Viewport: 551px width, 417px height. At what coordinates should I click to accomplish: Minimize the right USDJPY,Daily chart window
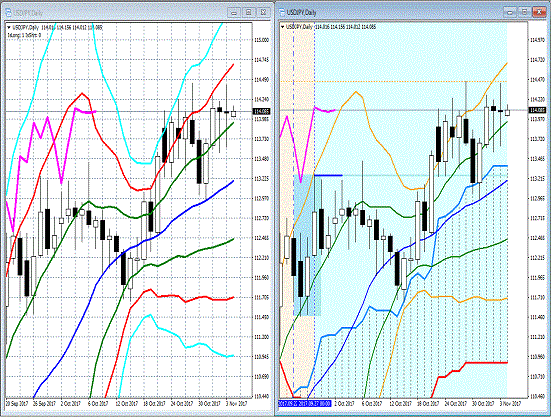[510, 12]
